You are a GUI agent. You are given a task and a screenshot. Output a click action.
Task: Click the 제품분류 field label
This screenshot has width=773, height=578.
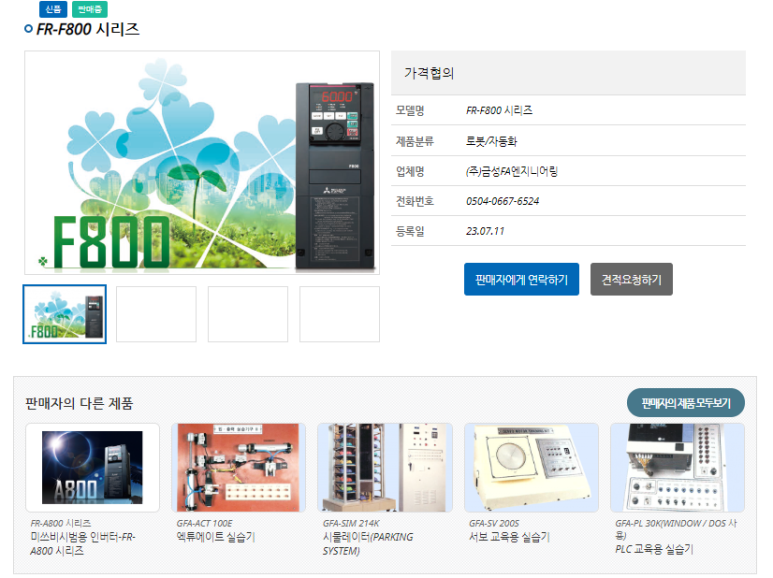(x=415, y=141)
